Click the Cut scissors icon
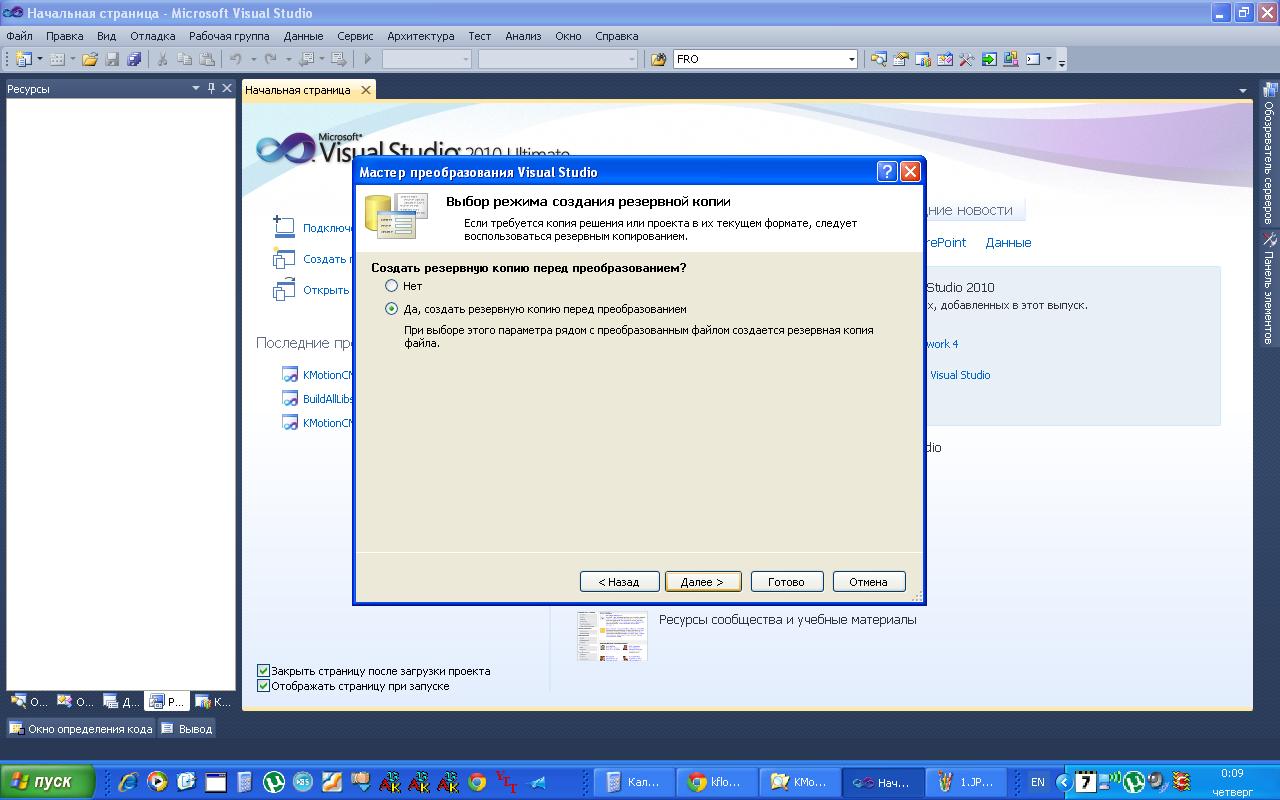Screen dimensions: 1280x800 click(x=162, y=59)
